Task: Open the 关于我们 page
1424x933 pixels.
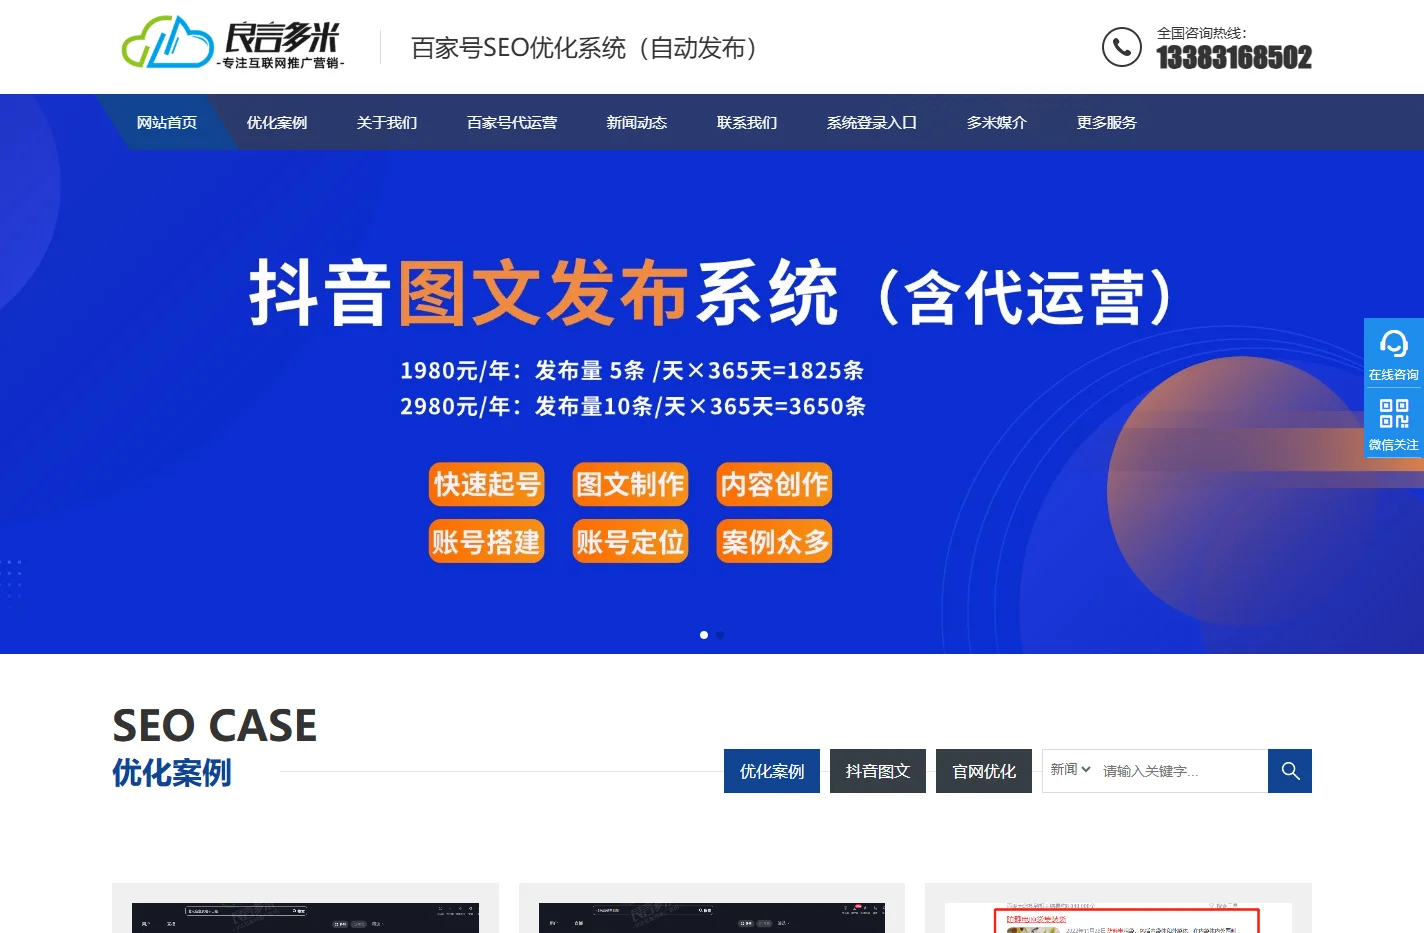Action: pos(387,122)
